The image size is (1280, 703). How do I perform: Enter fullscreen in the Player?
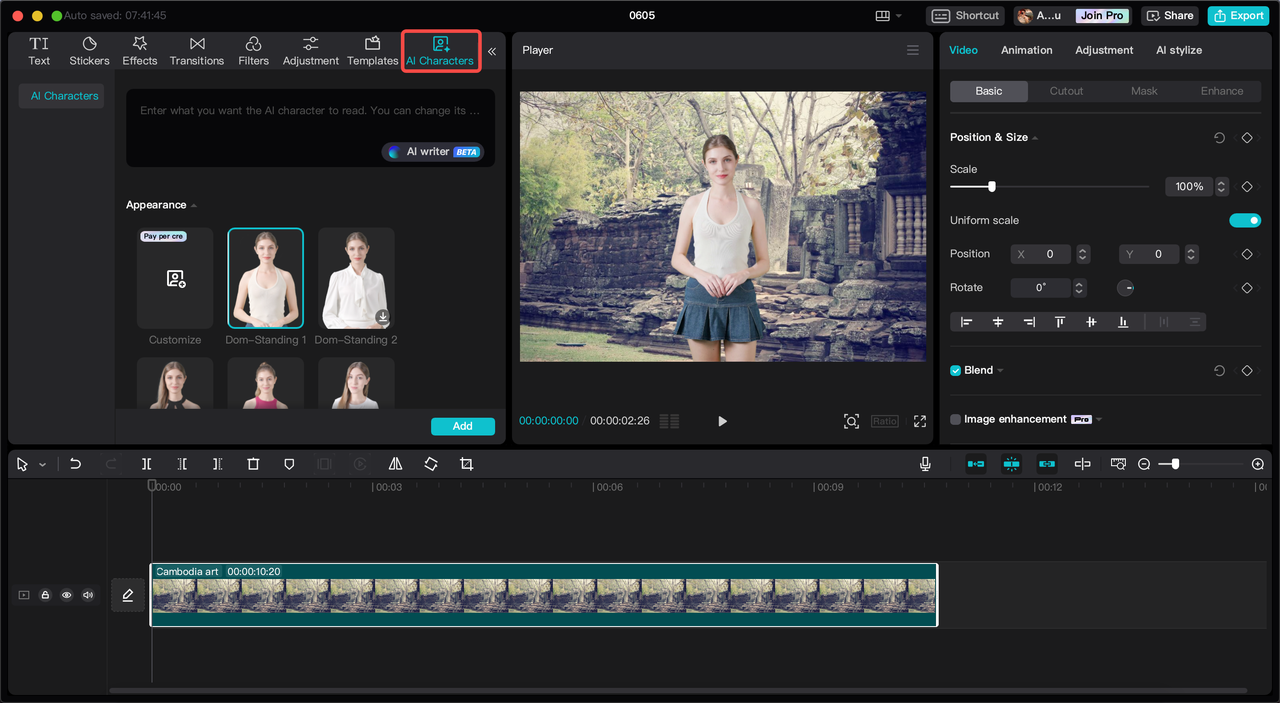tap(919, 421)
